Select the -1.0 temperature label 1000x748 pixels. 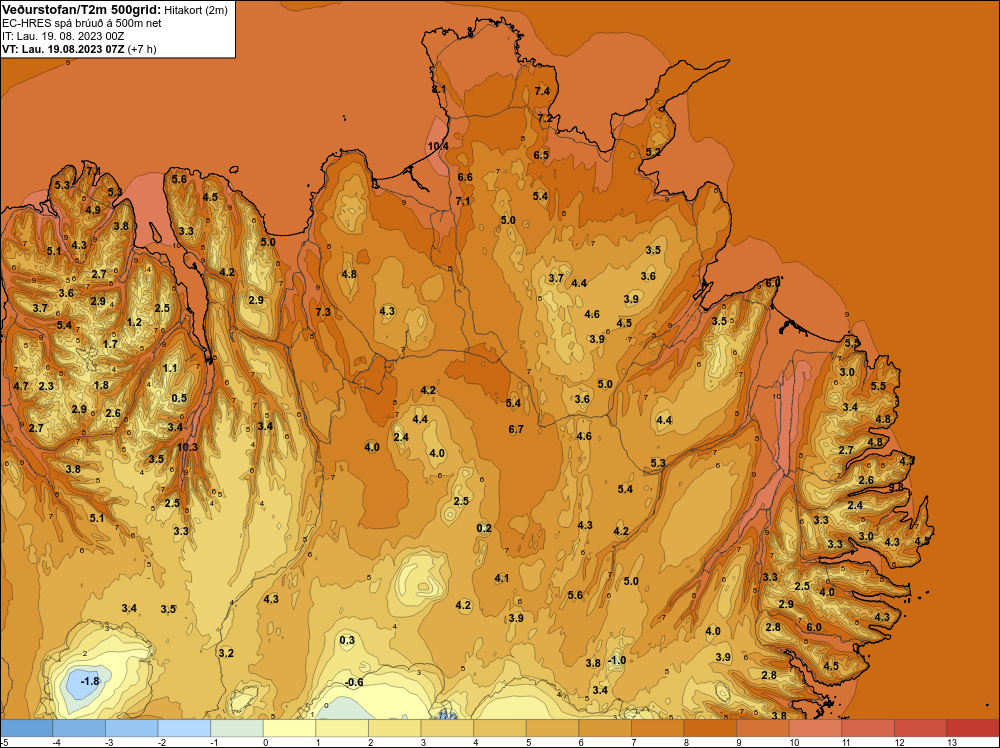[x=616, y=660]
